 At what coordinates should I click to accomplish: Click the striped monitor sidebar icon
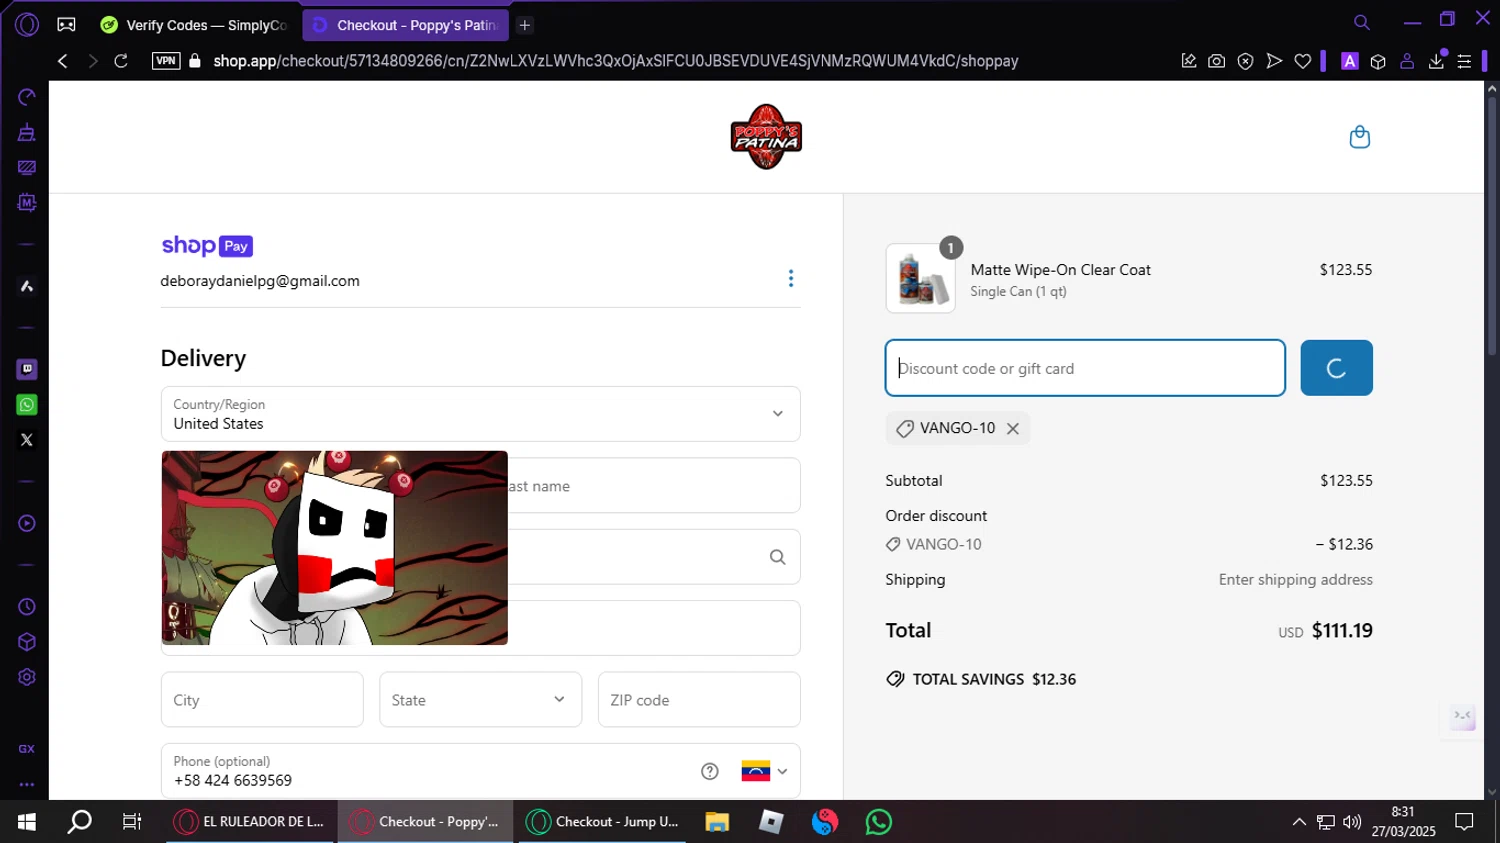(27, 167)
